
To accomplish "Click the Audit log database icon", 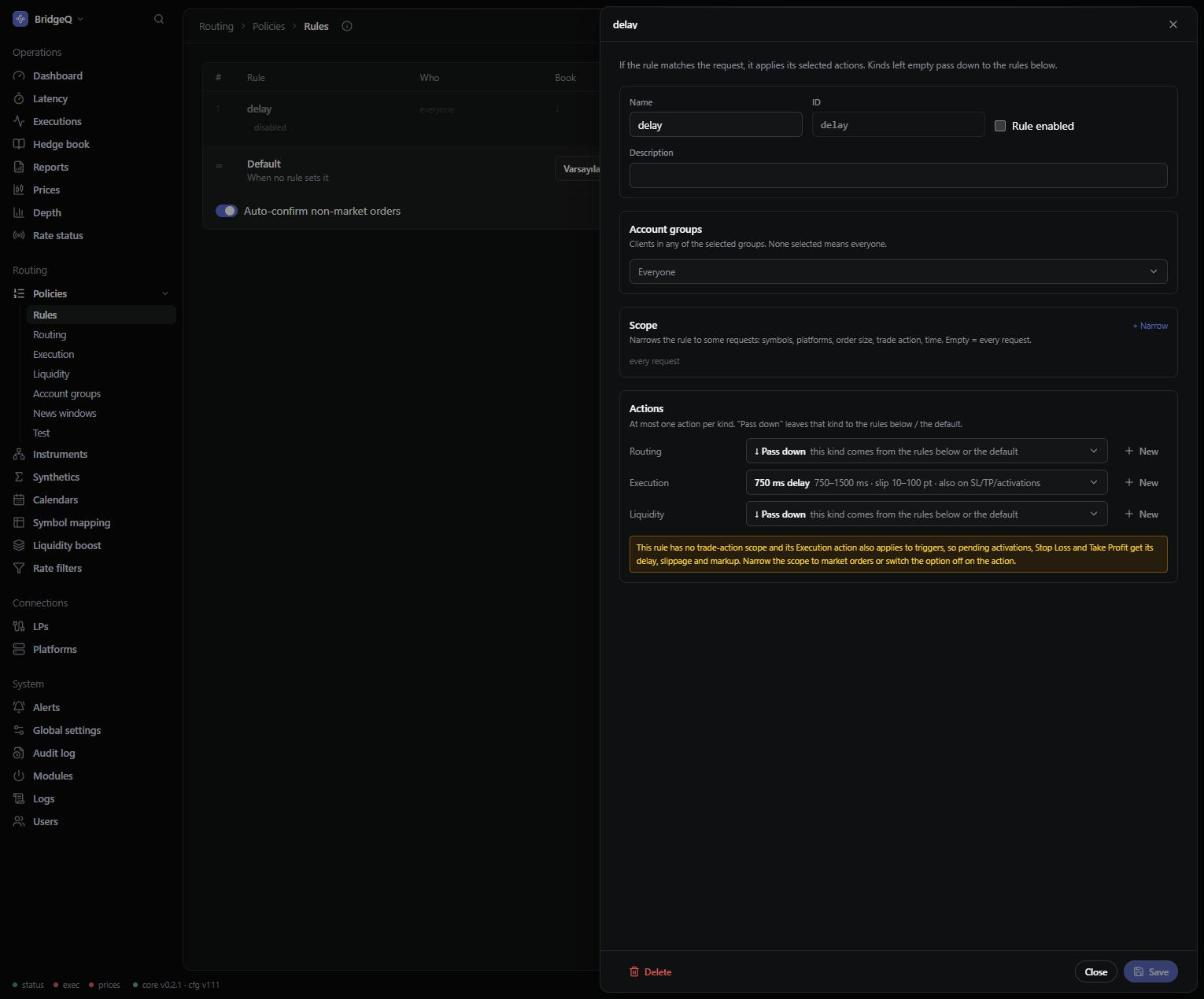I will (19, 754).
